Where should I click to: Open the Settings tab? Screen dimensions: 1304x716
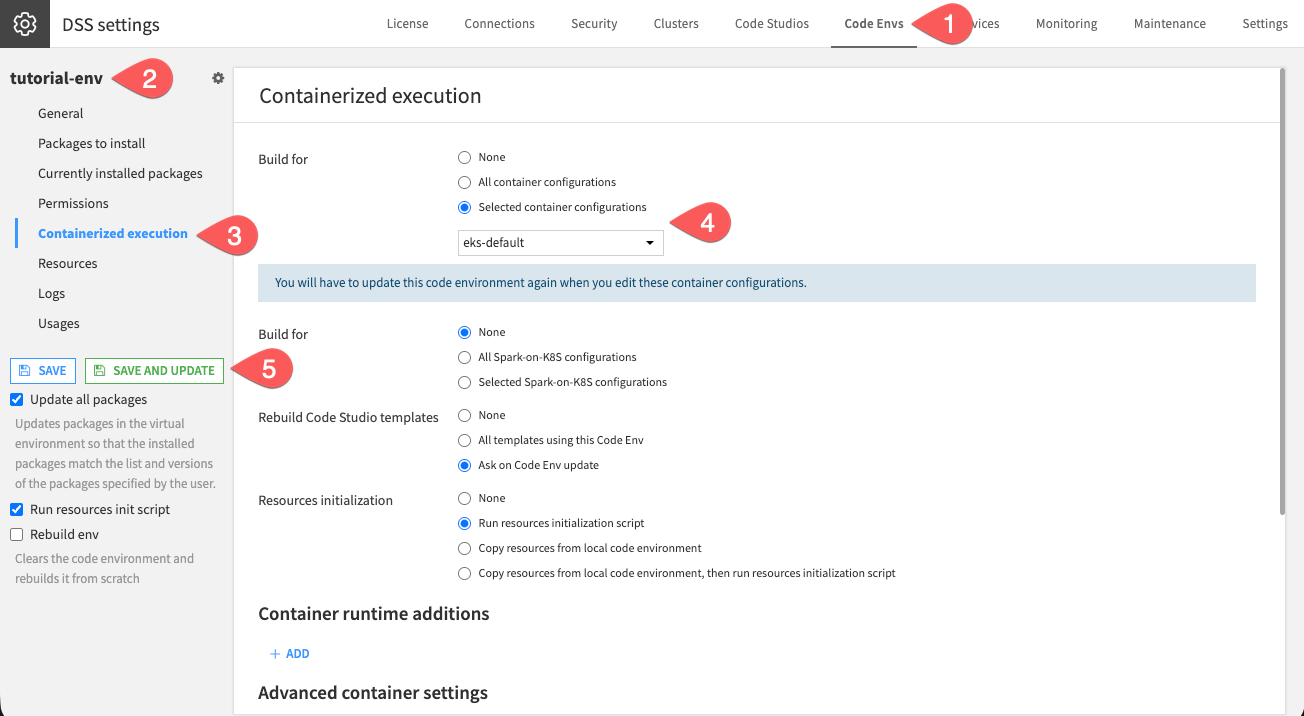pos(1264,24)
